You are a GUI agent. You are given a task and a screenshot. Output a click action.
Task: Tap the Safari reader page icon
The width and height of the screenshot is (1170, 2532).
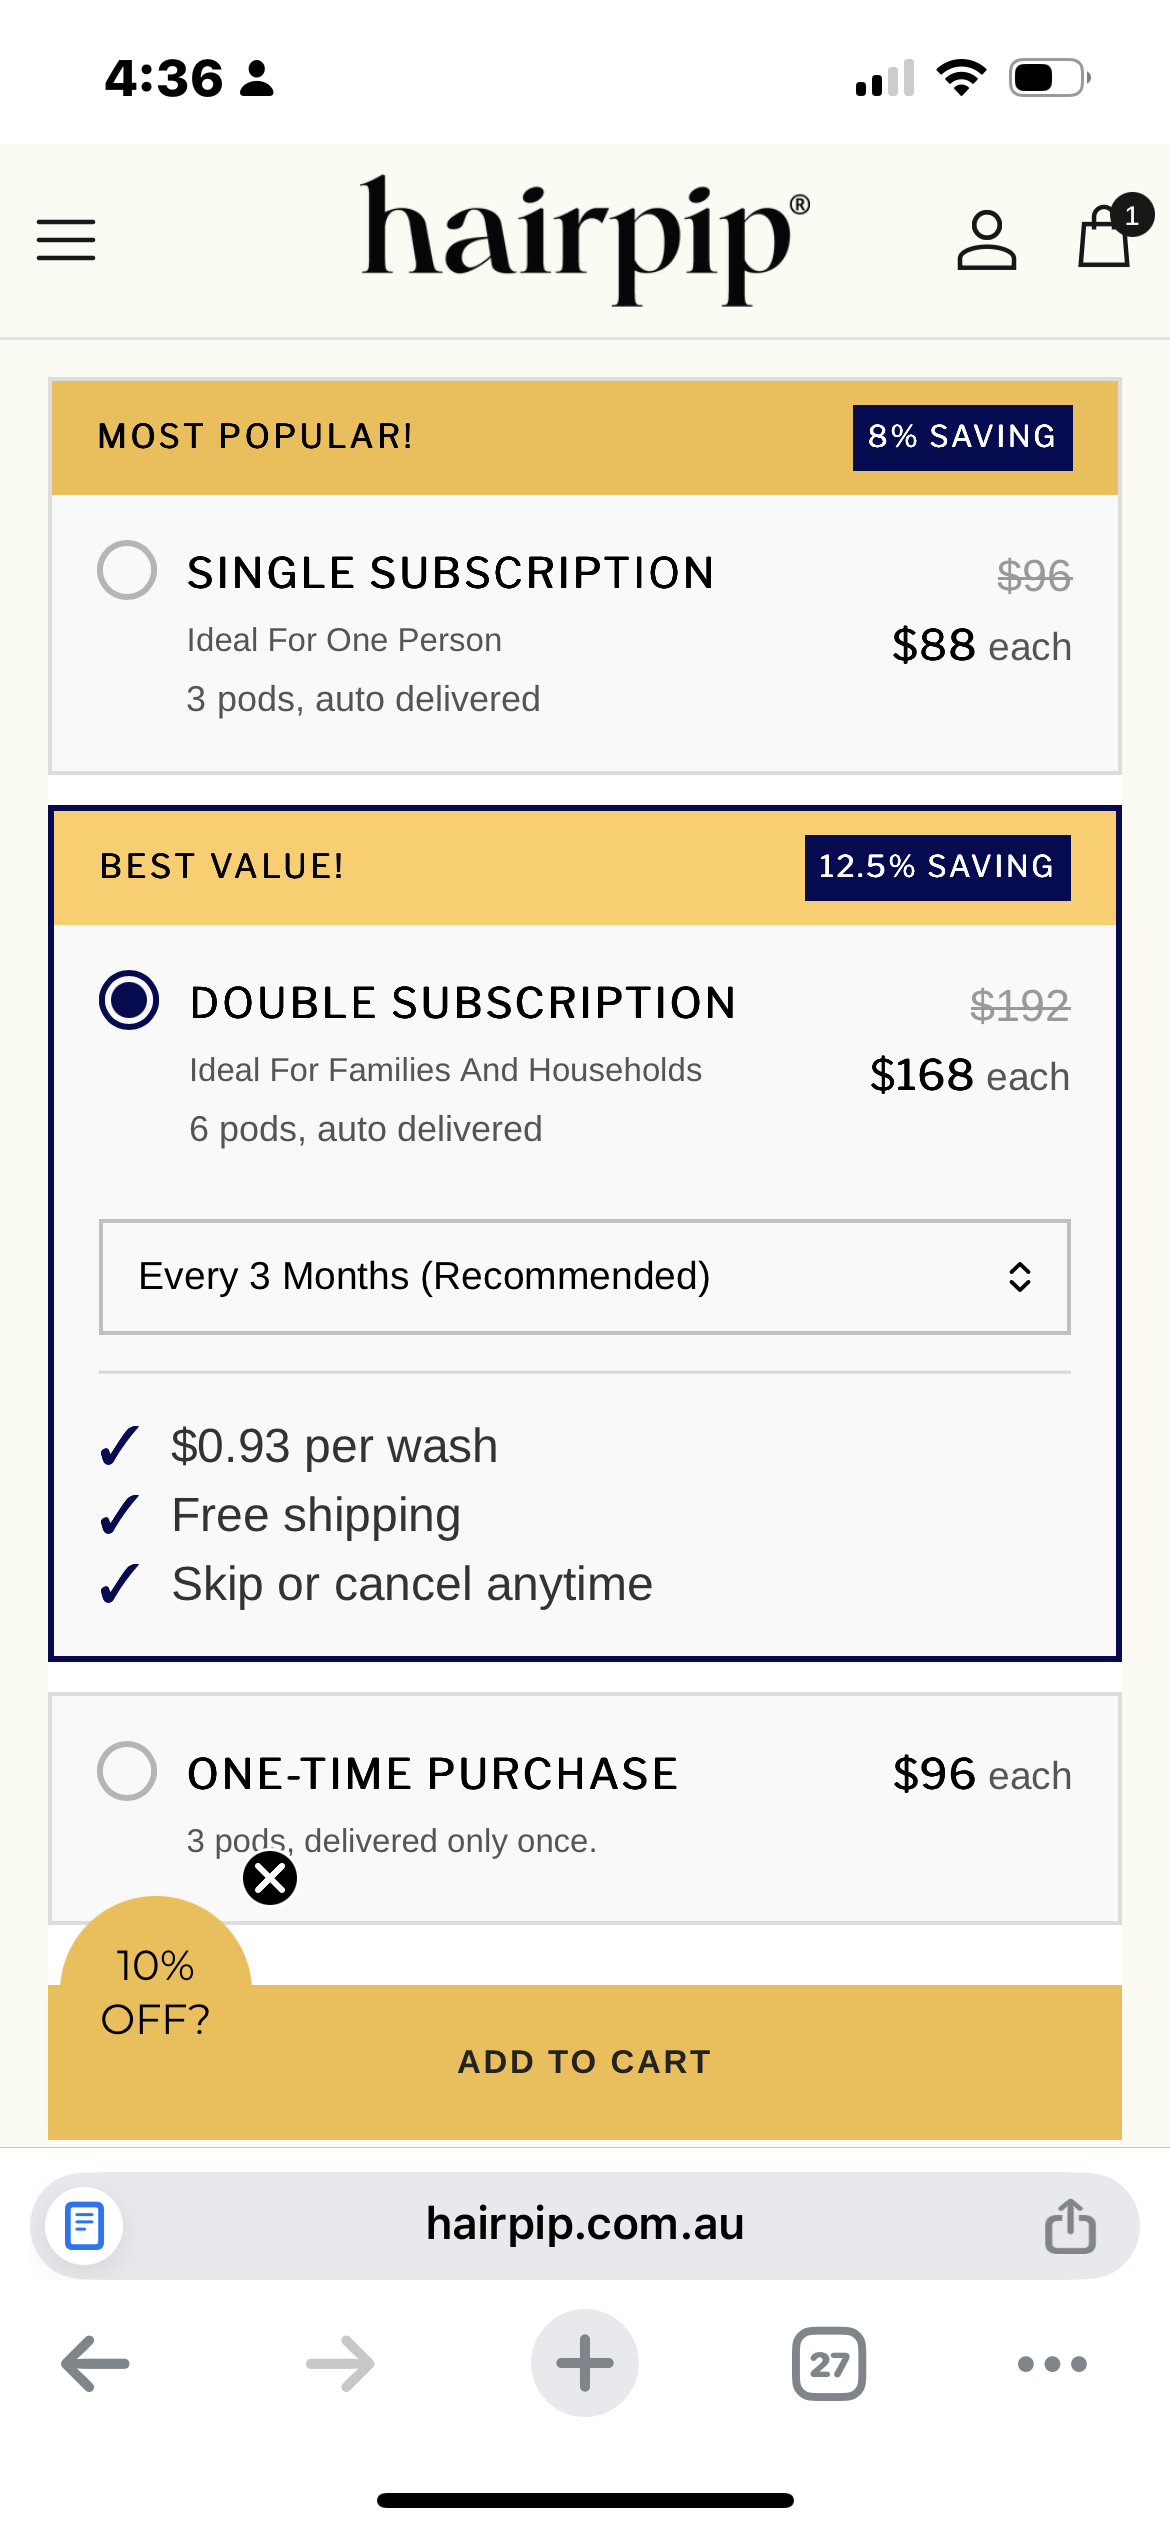pos(85,2226)
